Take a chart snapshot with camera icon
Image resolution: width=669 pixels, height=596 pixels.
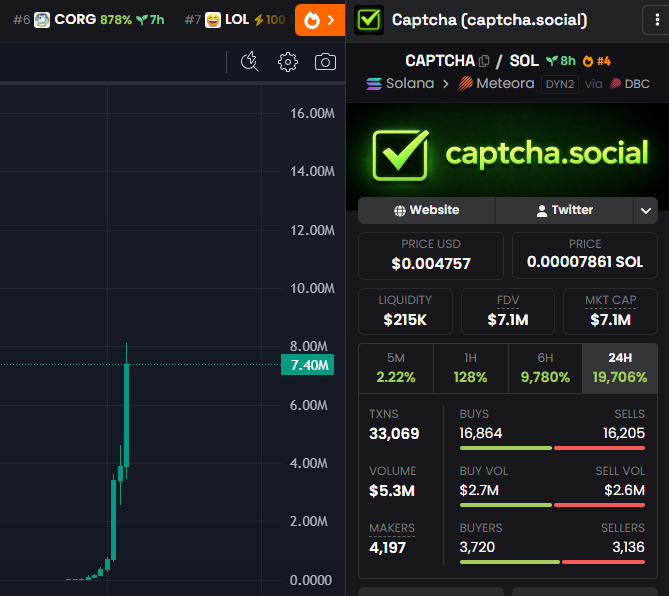325,62
